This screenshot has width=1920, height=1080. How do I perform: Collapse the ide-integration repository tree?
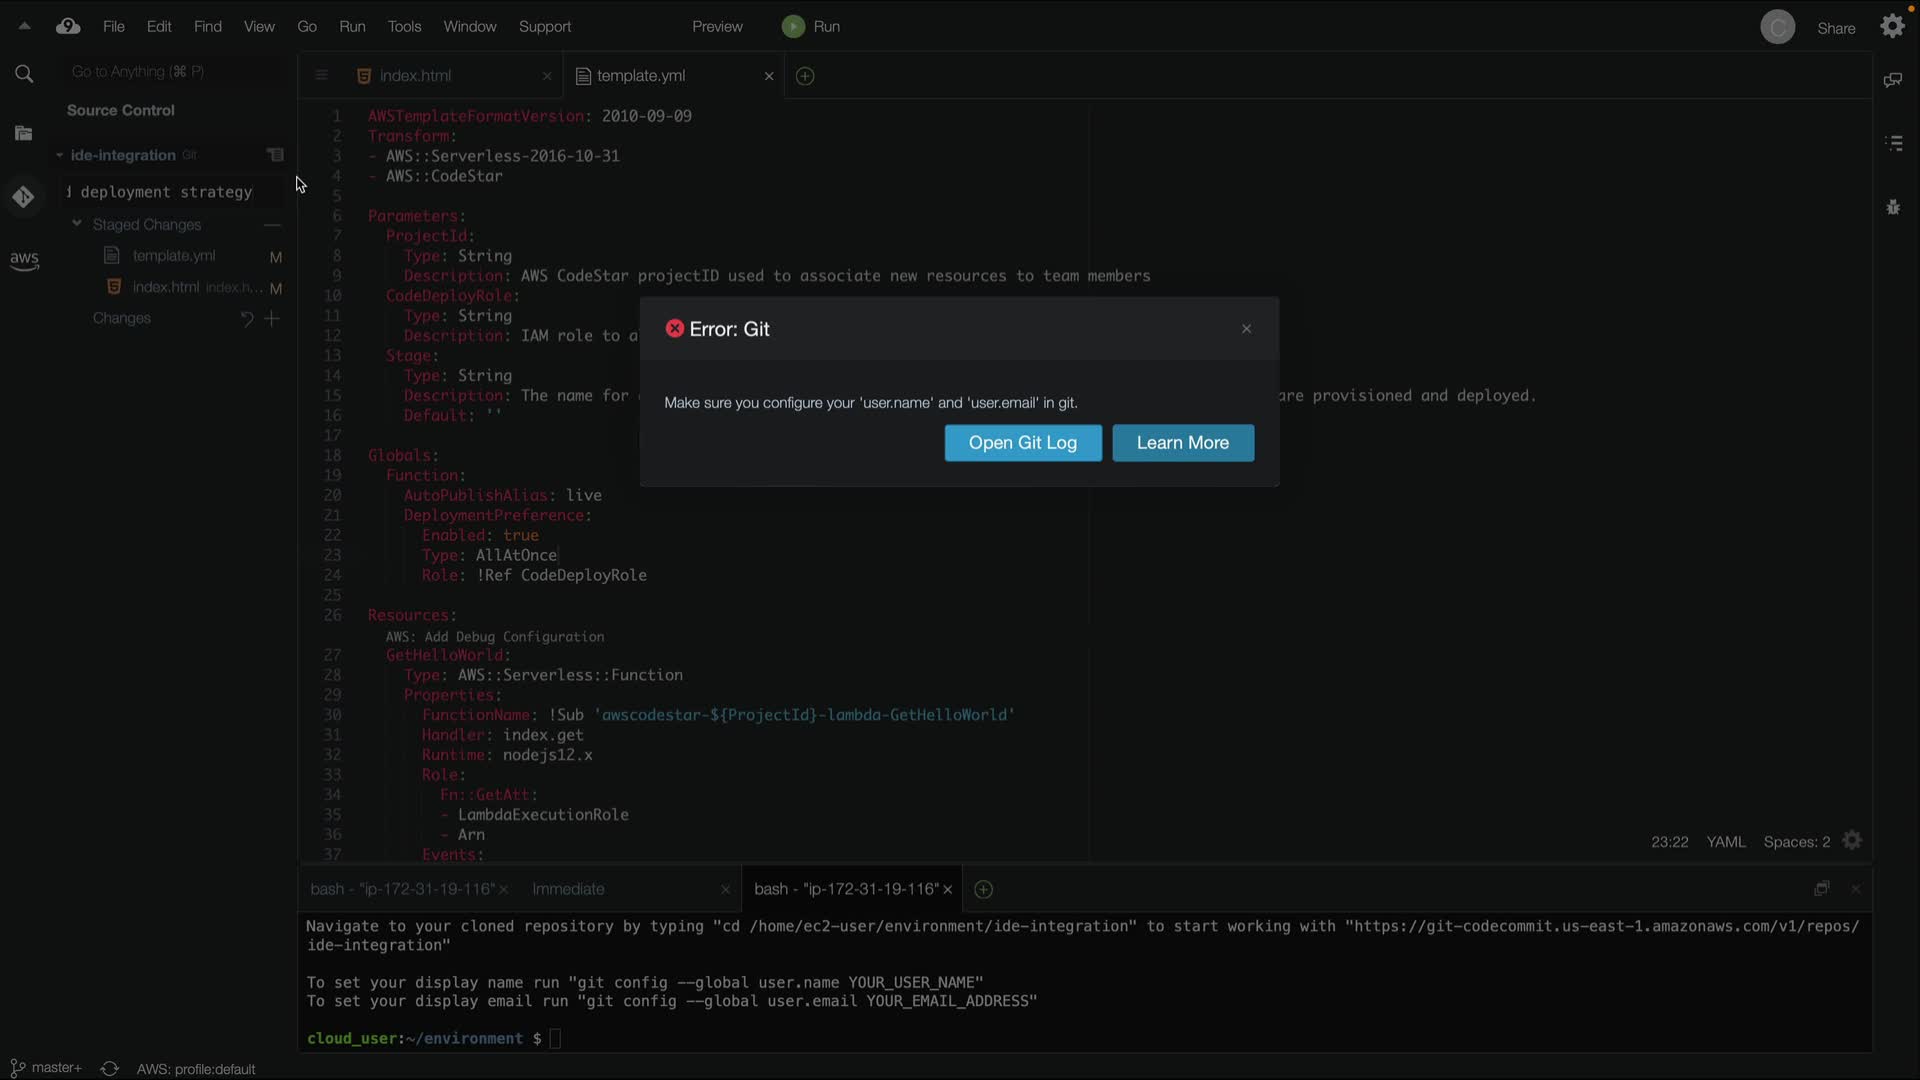[59, 155]
